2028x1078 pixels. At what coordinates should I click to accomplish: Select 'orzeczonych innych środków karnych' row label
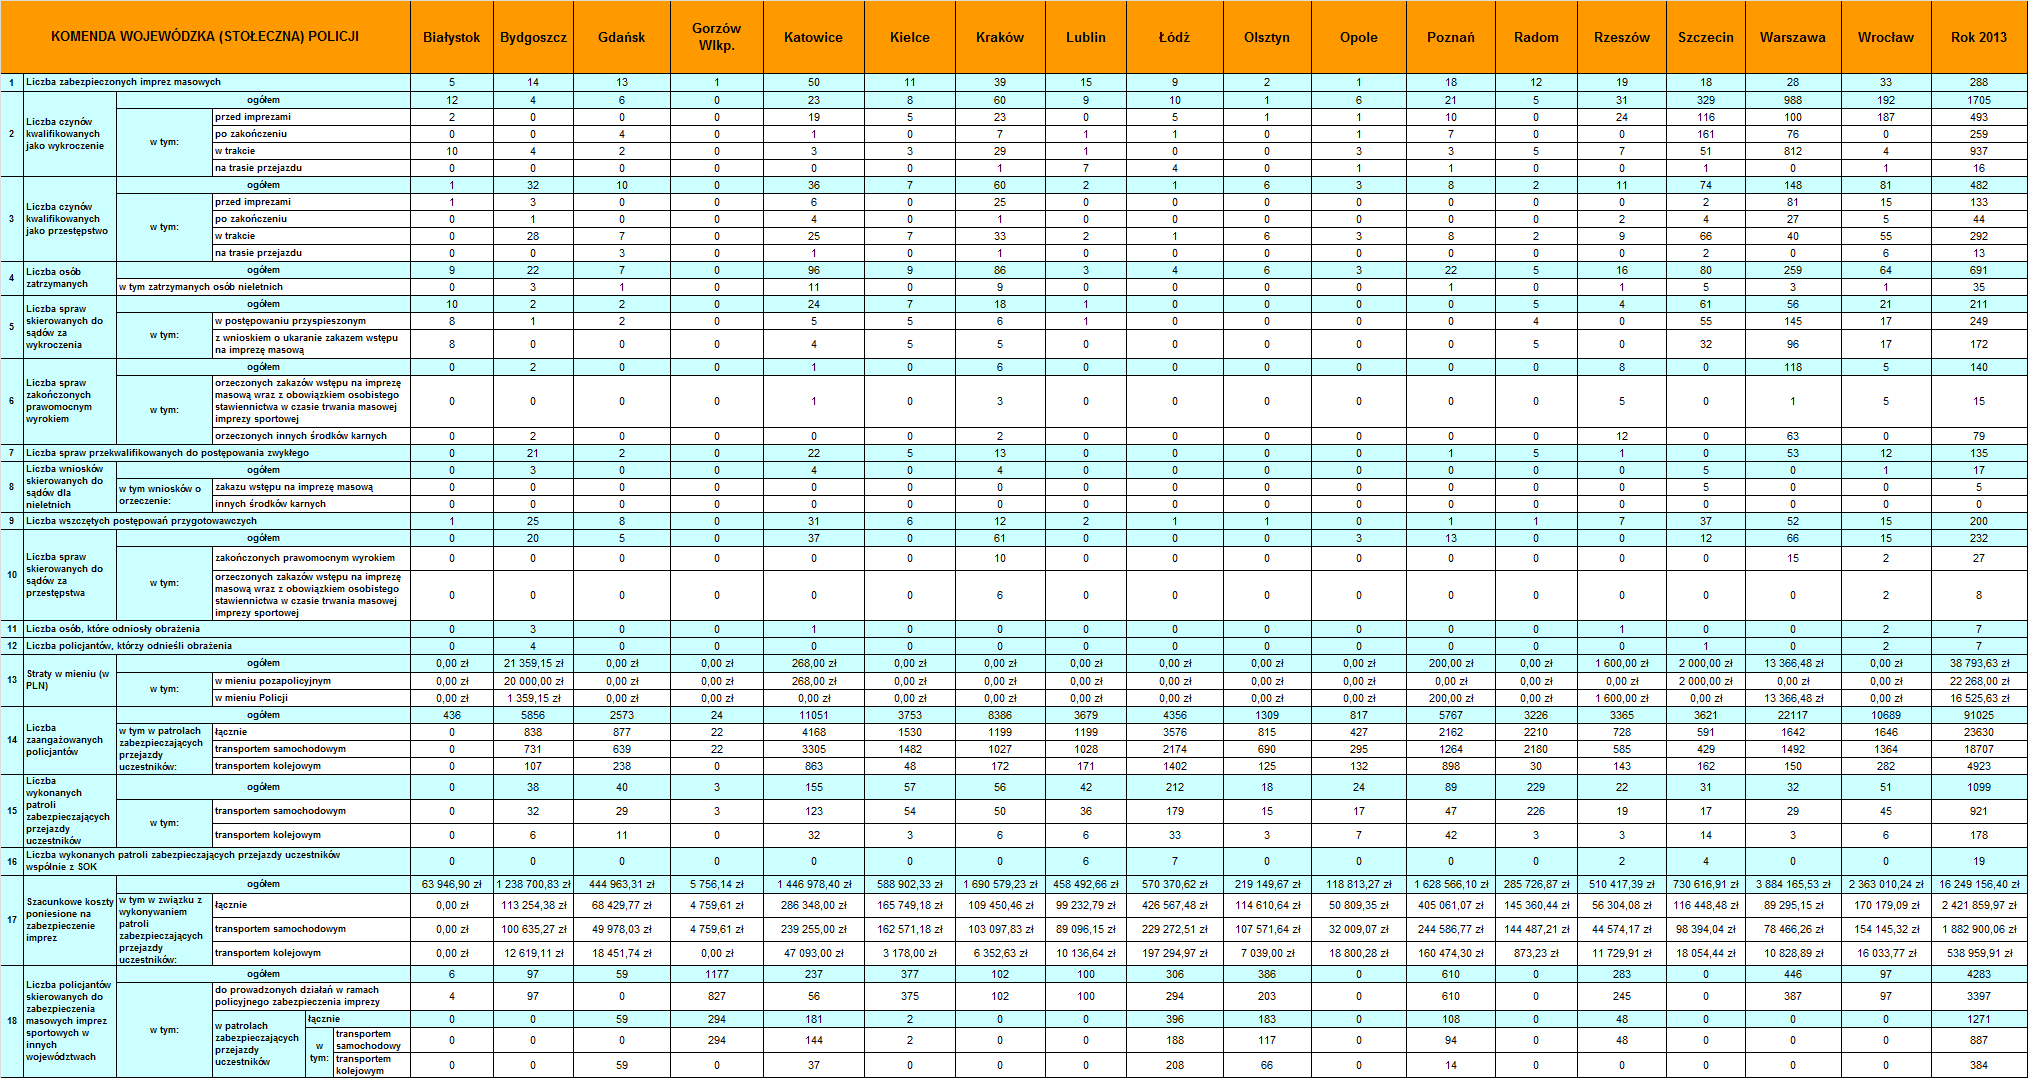[311, 436]
